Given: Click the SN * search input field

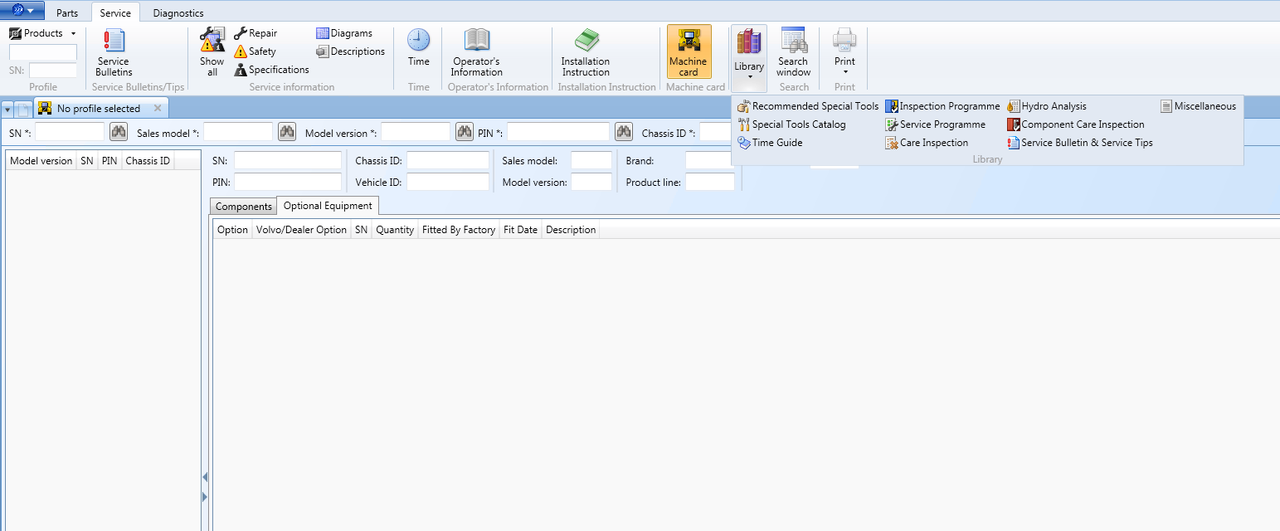Looking at the screenshot, I should [x=70, y=132].
